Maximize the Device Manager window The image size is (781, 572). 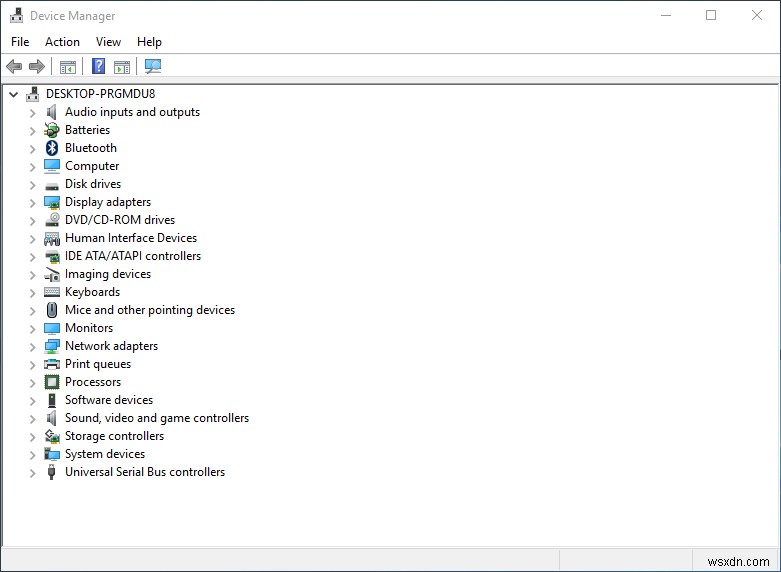click(711, 15)
